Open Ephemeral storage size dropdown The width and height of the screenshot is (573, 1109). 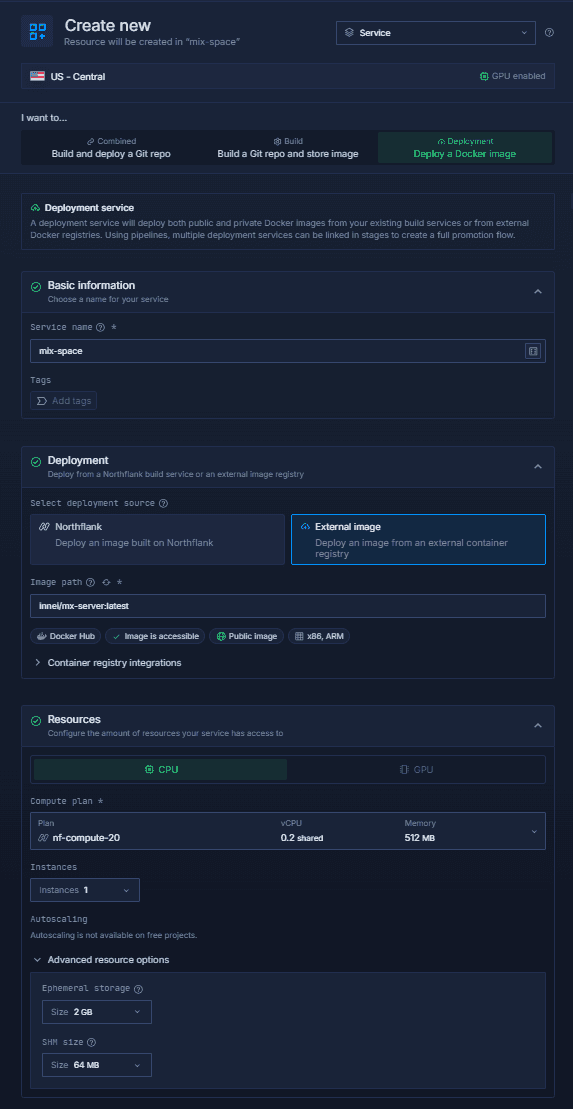97,1012
